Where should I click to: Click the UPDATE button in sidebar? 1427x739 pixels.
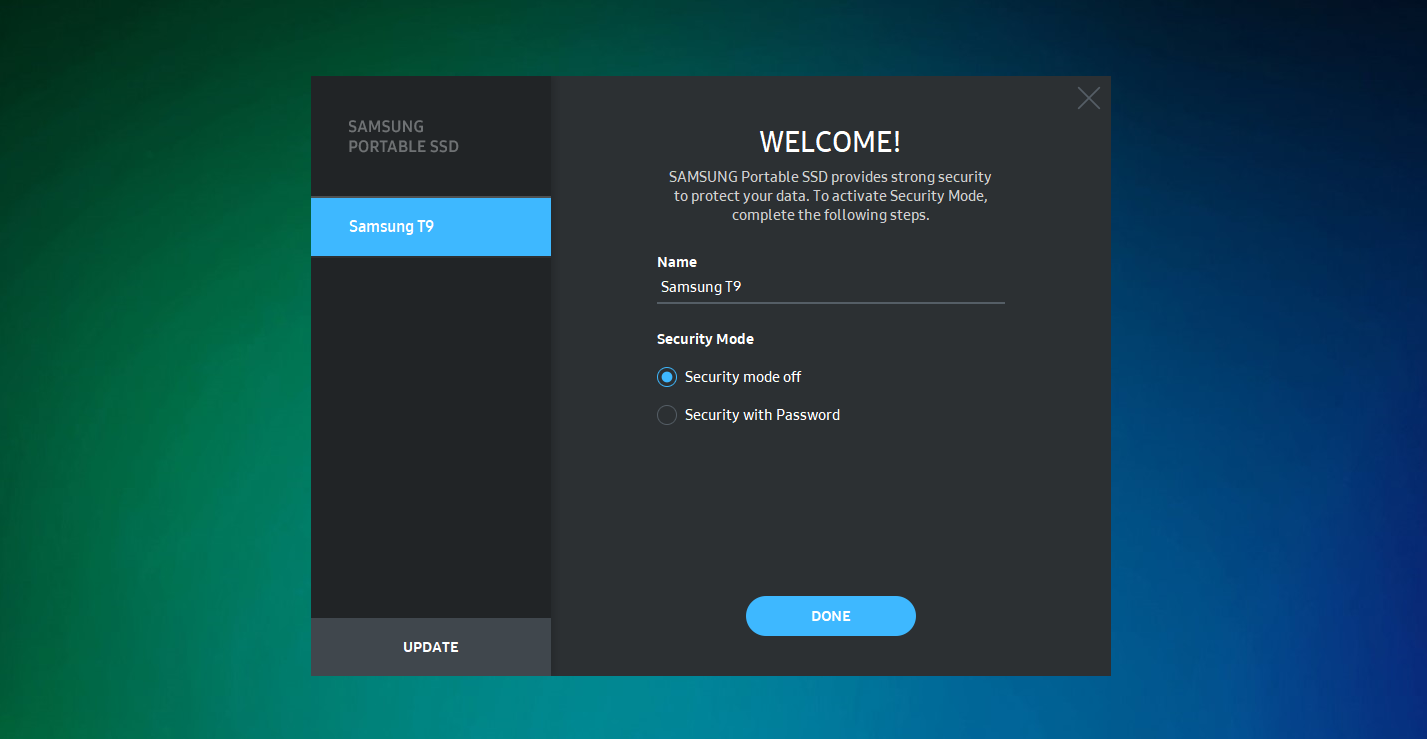click(431, 647)
